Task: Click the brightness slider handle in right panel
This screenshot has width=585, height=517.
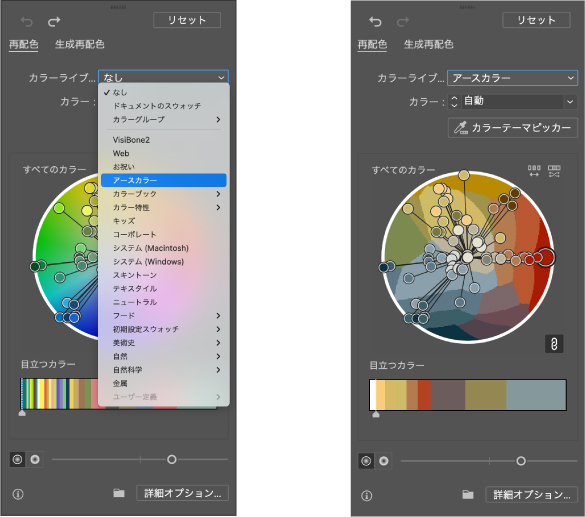Action: click(x=521, y=461)
